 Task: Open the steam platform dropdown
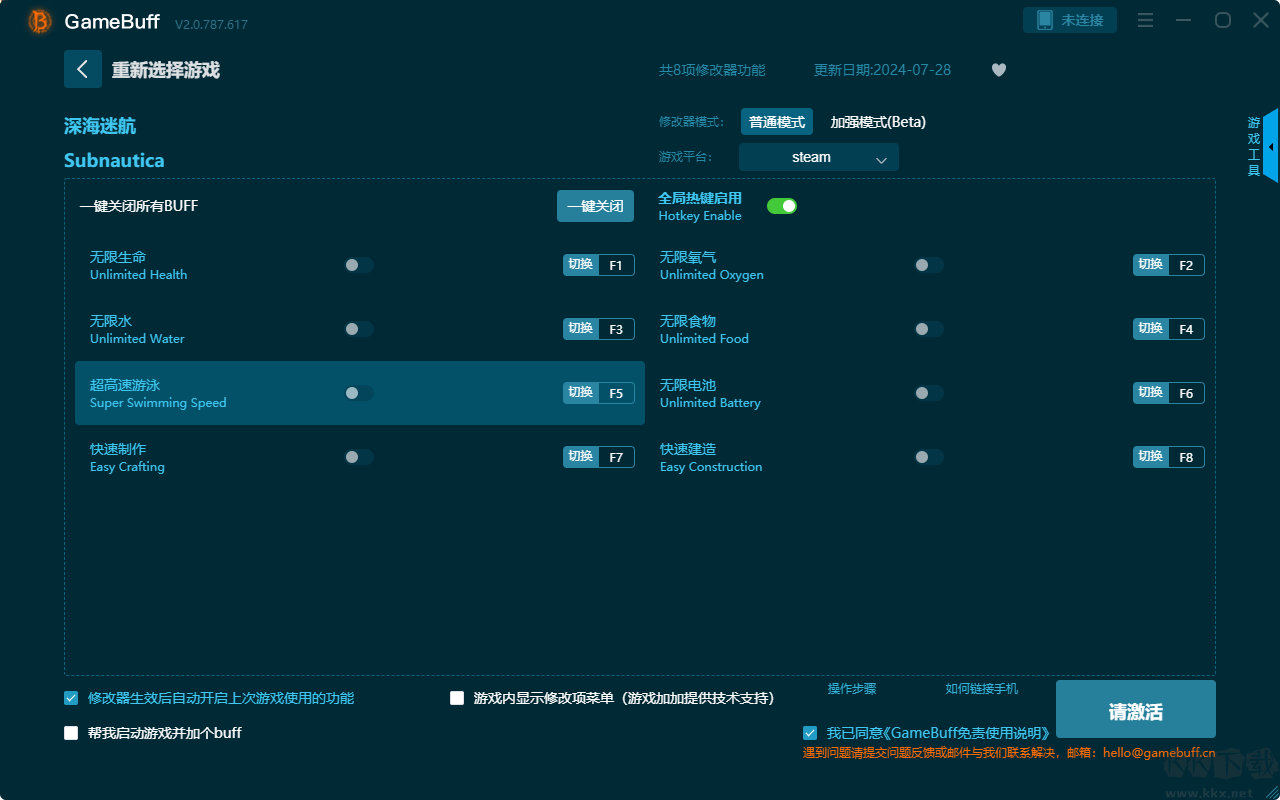[x=819, y=157]
